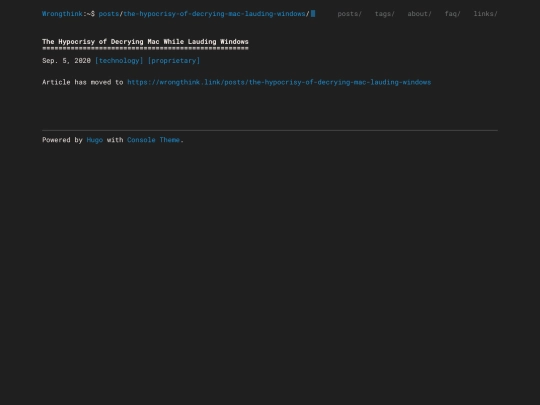The height and width of the screenshot is (405, 540).
Task: Open the faq/ navigation item
Action: point(453,14)
